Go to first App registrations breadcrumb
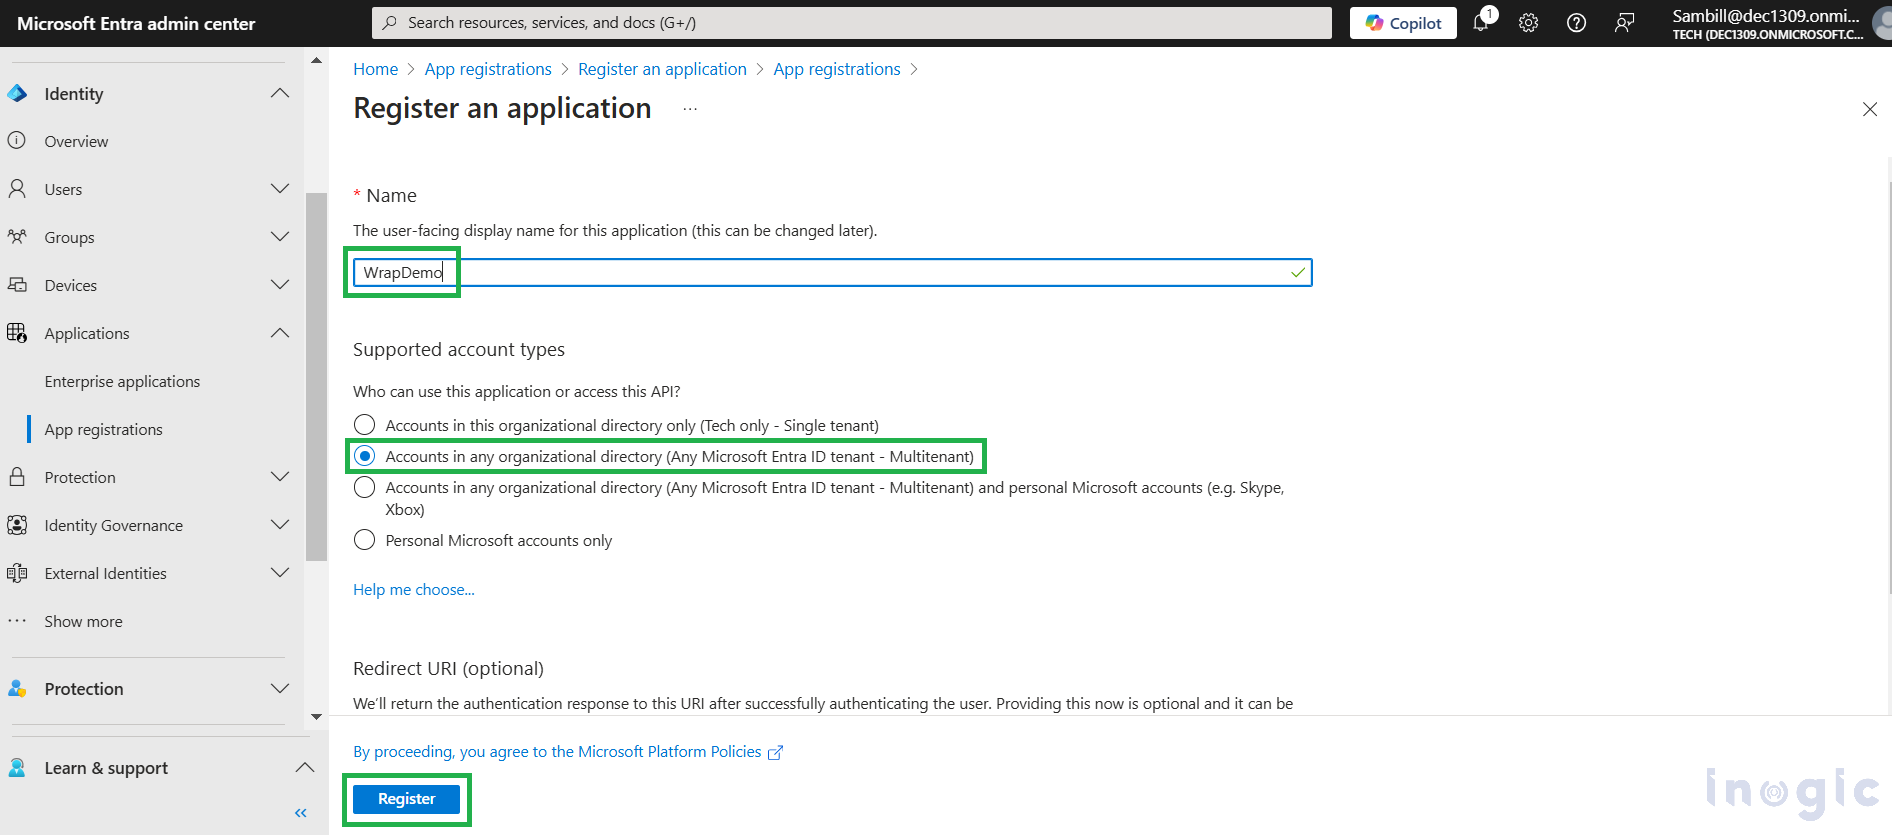The height and width of the screenshot is (835, 1892). coord(488,69)
